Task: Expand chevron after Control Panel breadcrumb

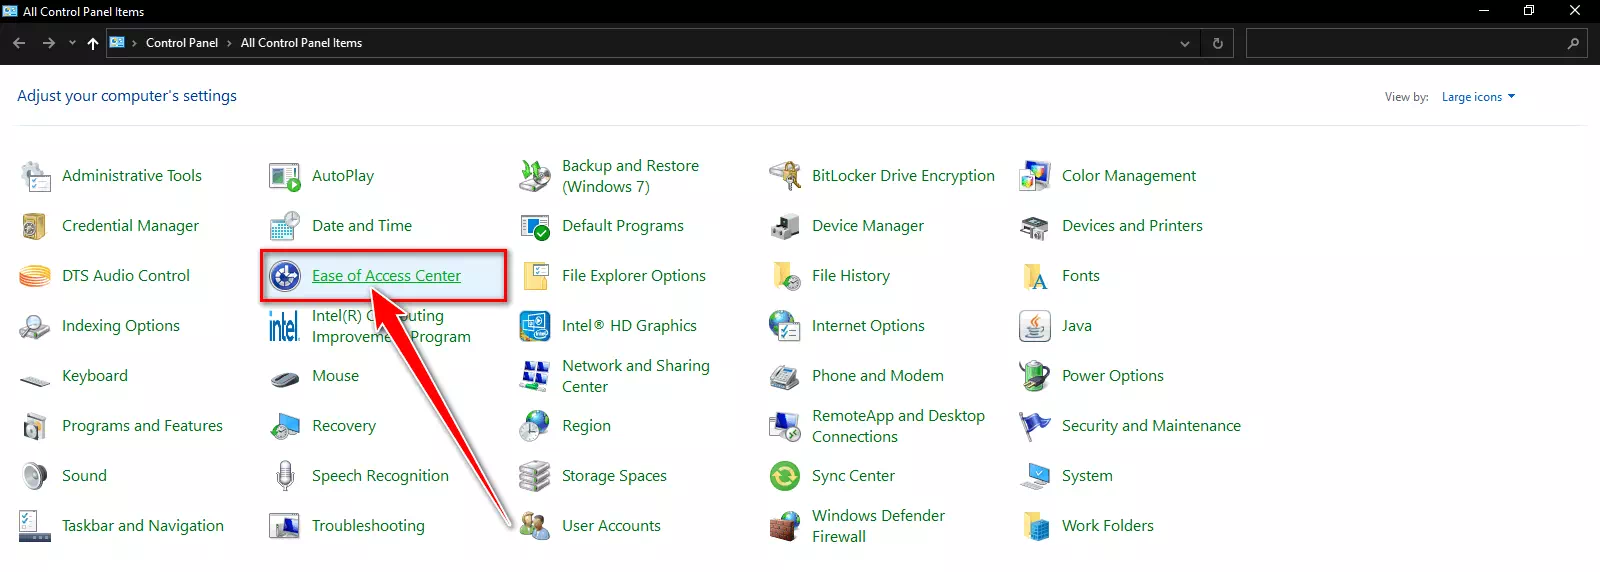Action: point(229,43)
